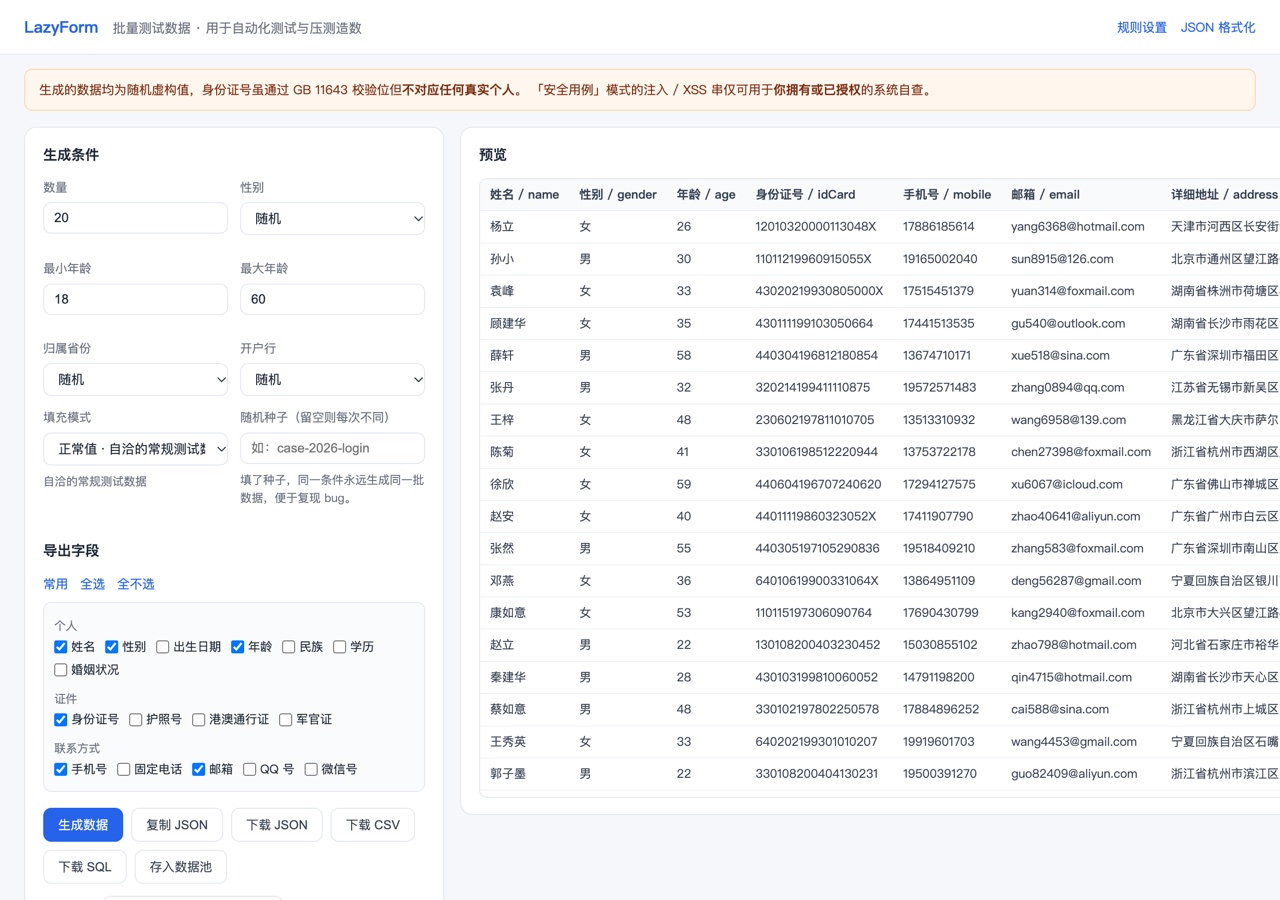Click the 全不选 link
The width and height of the screenshot is (1280, 900).
136,584
